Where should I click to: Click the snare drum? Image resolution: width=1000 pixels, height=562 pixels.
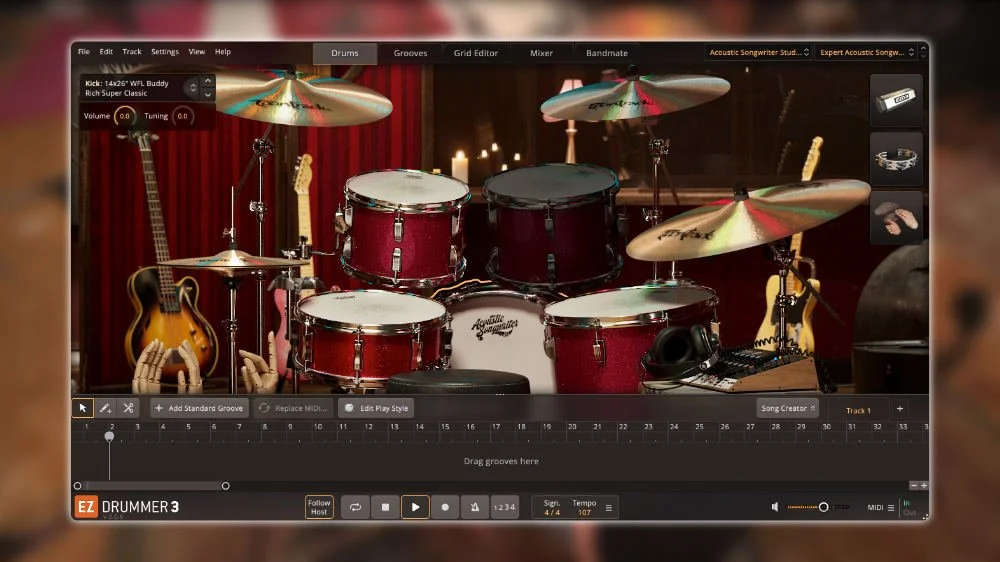point(371,335)
